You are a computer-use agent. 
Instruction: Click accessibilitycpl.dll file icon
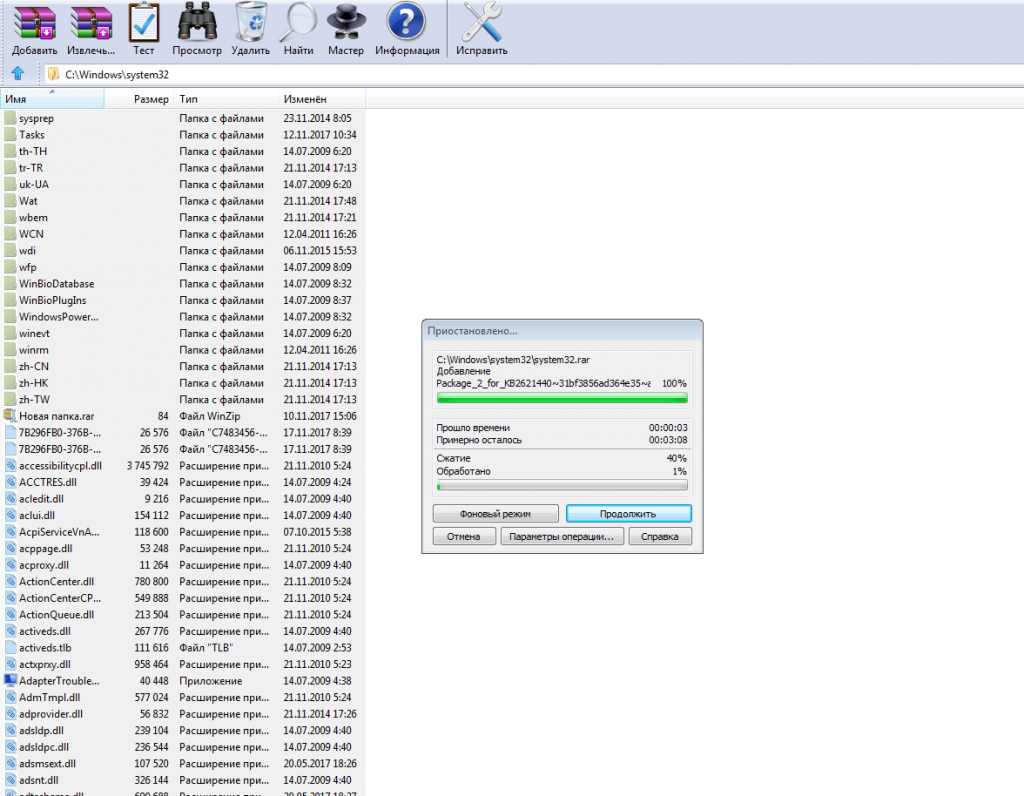10,466
